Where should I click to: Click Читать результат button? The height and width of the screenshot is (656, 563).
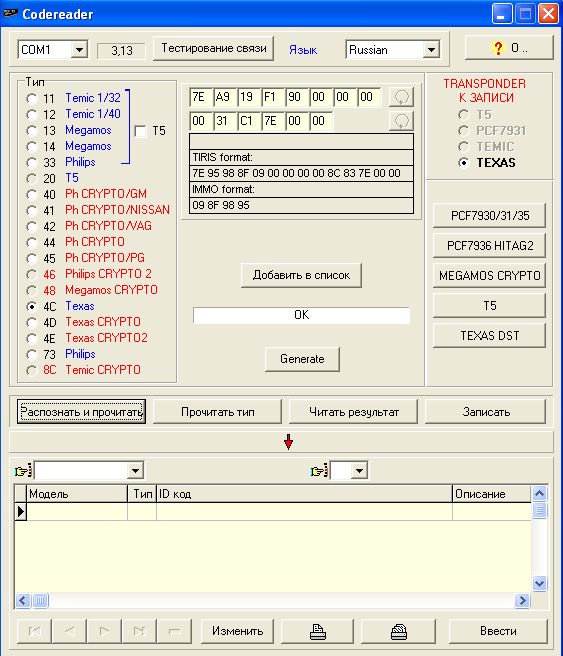(353, 412)
